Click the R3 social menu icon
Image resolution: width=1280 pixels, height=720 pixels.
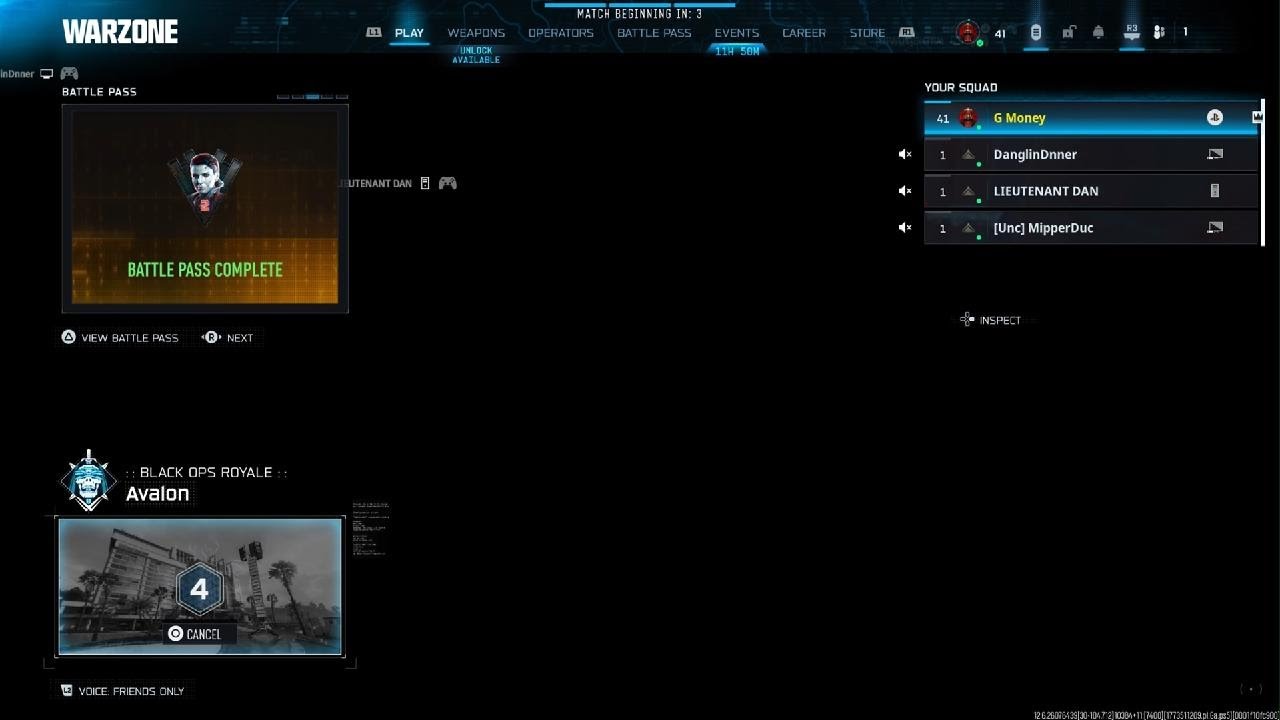tap(1131, 32)
